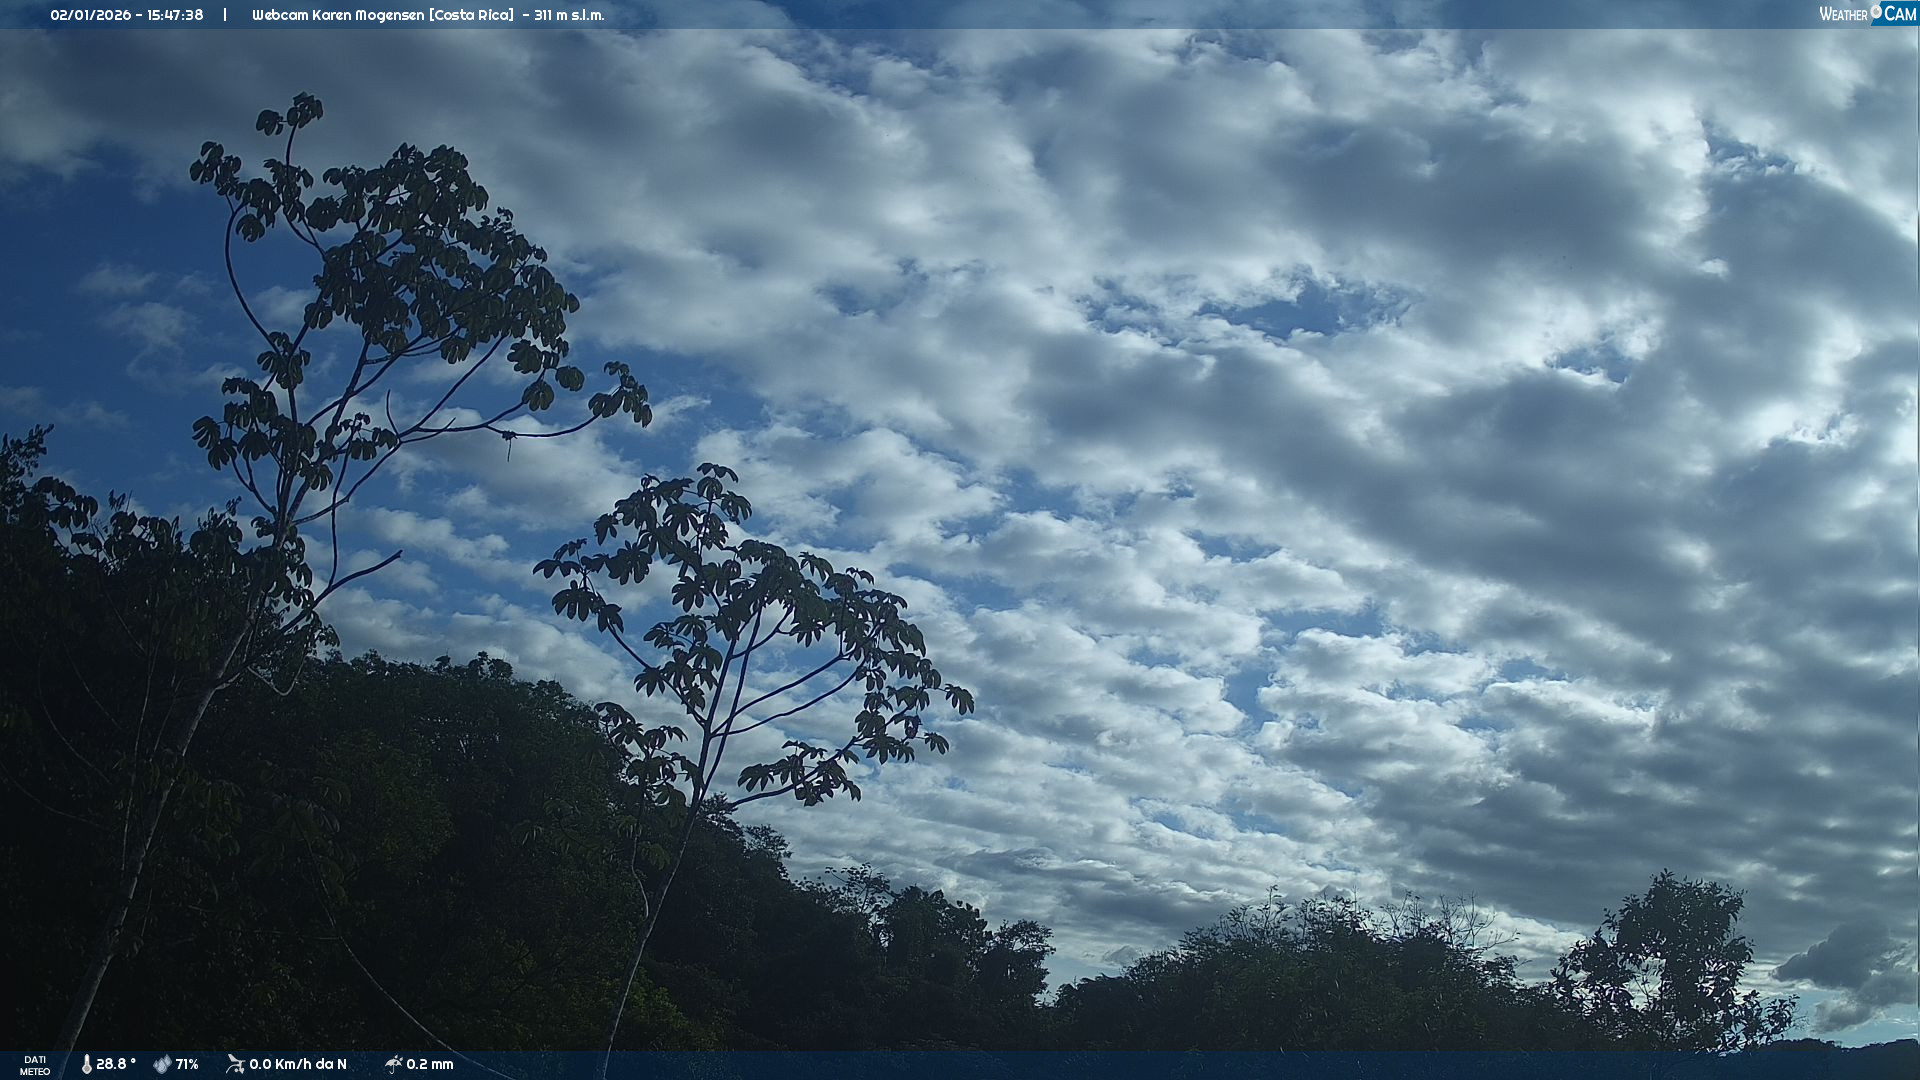Select the 0.2 mm rainfall value
1920x1080 pixels.
tap(430, 1065)
